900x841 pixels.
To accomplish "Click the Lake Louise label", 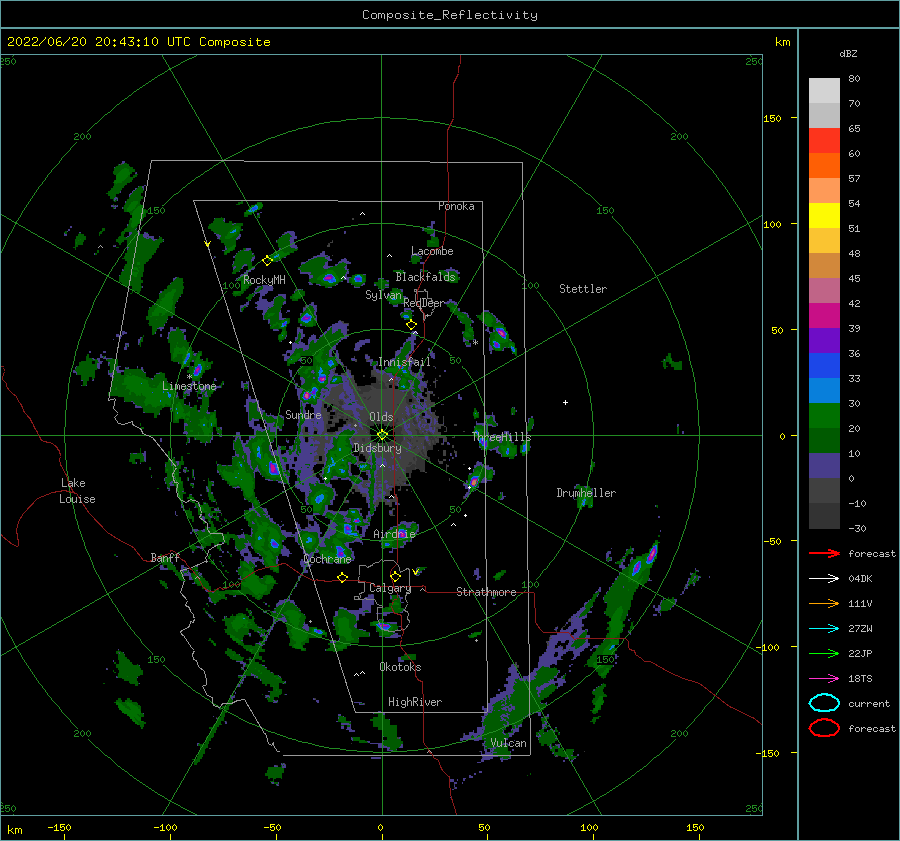I will pyautogui.click(x=77, y=491).
